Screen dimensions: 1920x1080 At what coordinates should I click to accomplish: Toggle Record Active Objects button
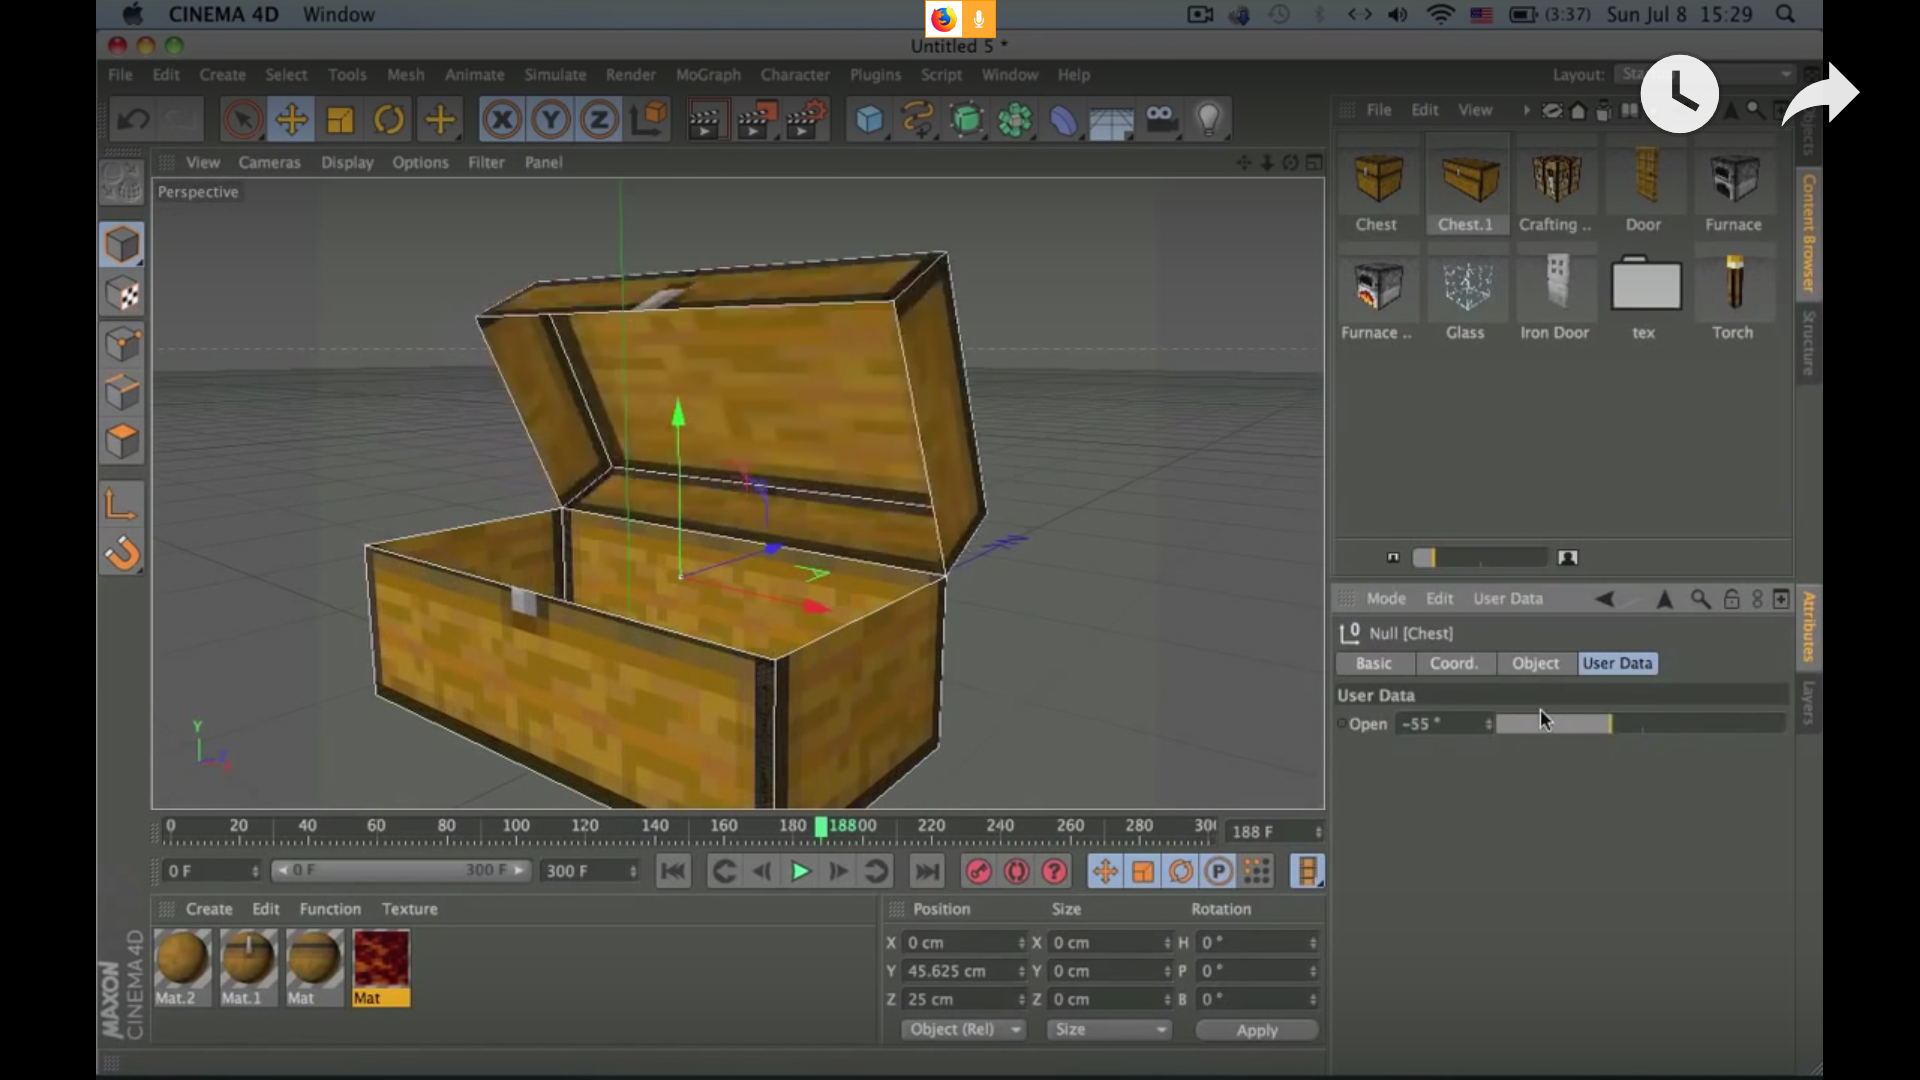point(978,872)
